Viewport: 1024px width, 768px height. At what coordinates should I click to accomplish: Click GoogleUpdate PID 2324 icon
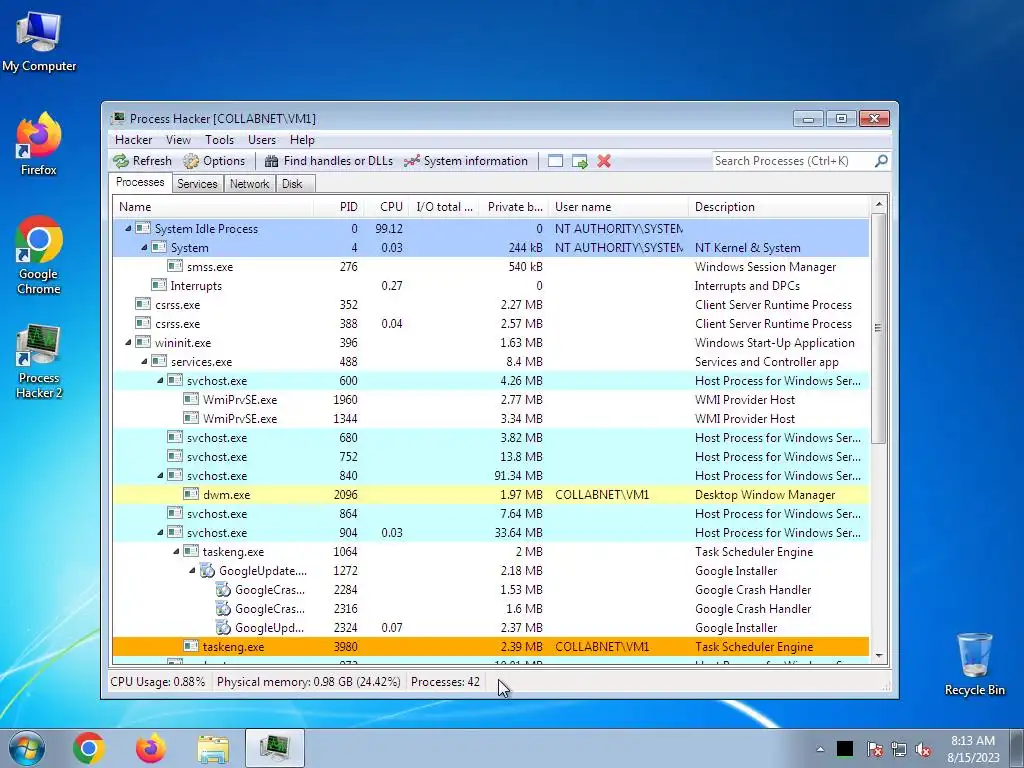223,628
